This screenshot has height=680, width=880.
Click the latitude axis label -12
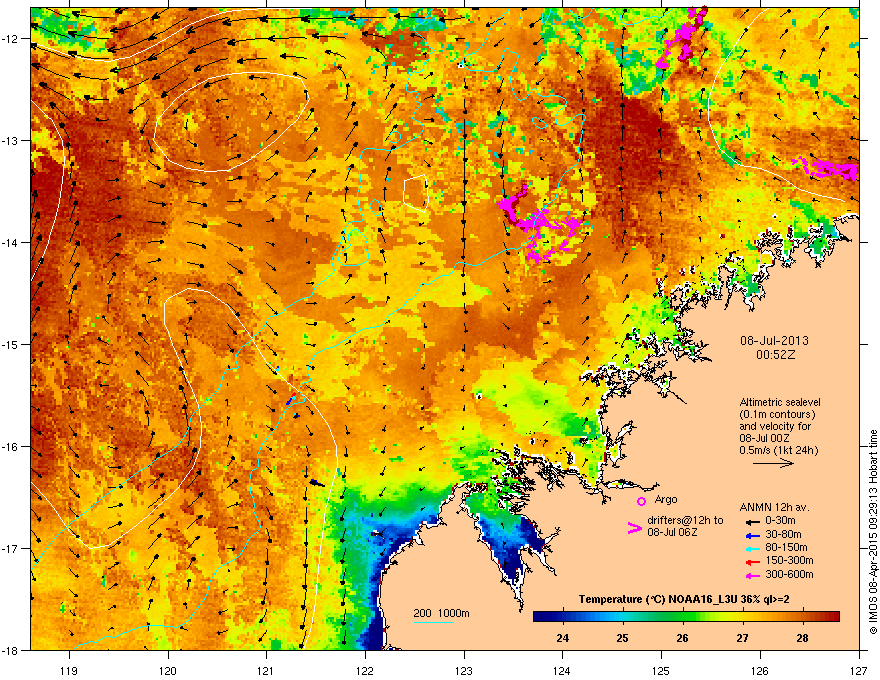(11, 39)
